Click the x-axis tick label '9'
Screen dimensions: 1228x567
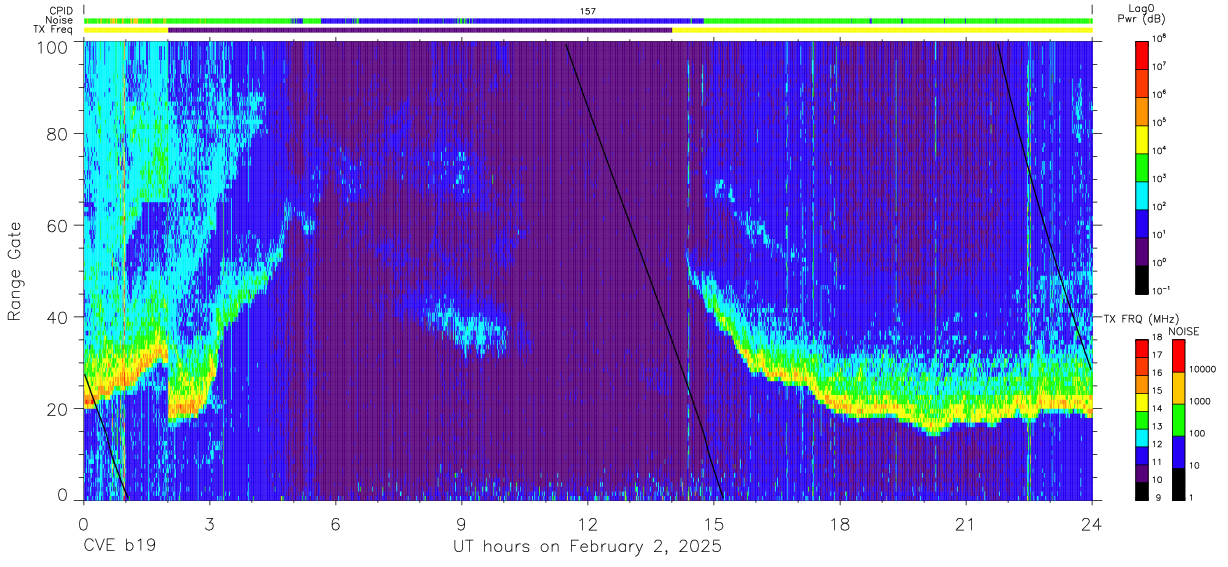tap(462, 524)
